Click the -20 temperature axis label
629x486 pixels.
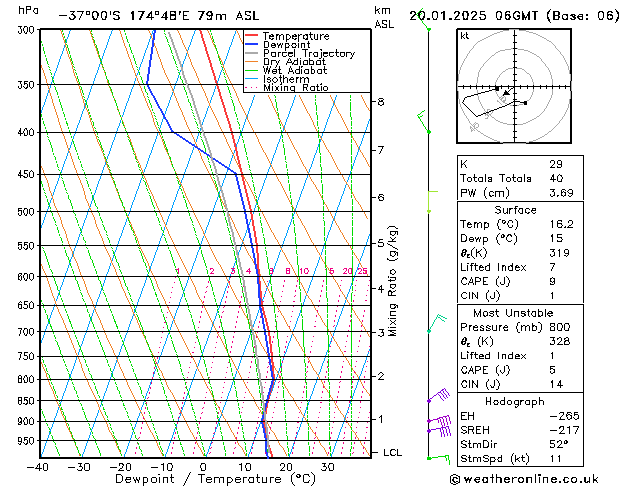121,467
